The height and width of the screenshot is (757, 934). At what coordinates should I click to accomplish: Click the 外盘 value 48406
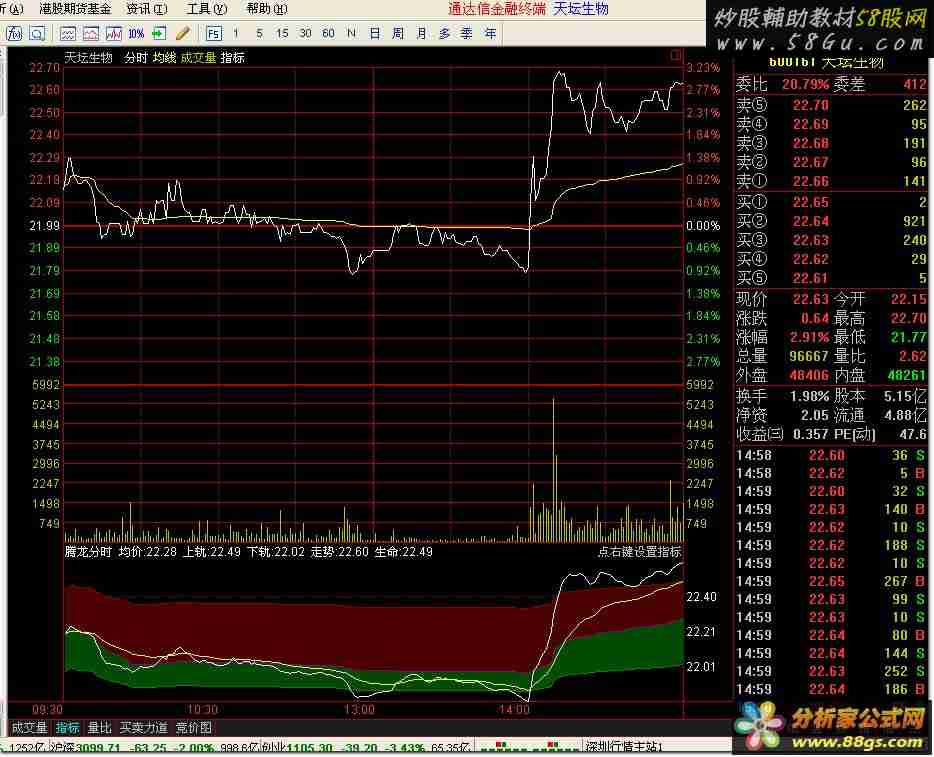point(809,375)
